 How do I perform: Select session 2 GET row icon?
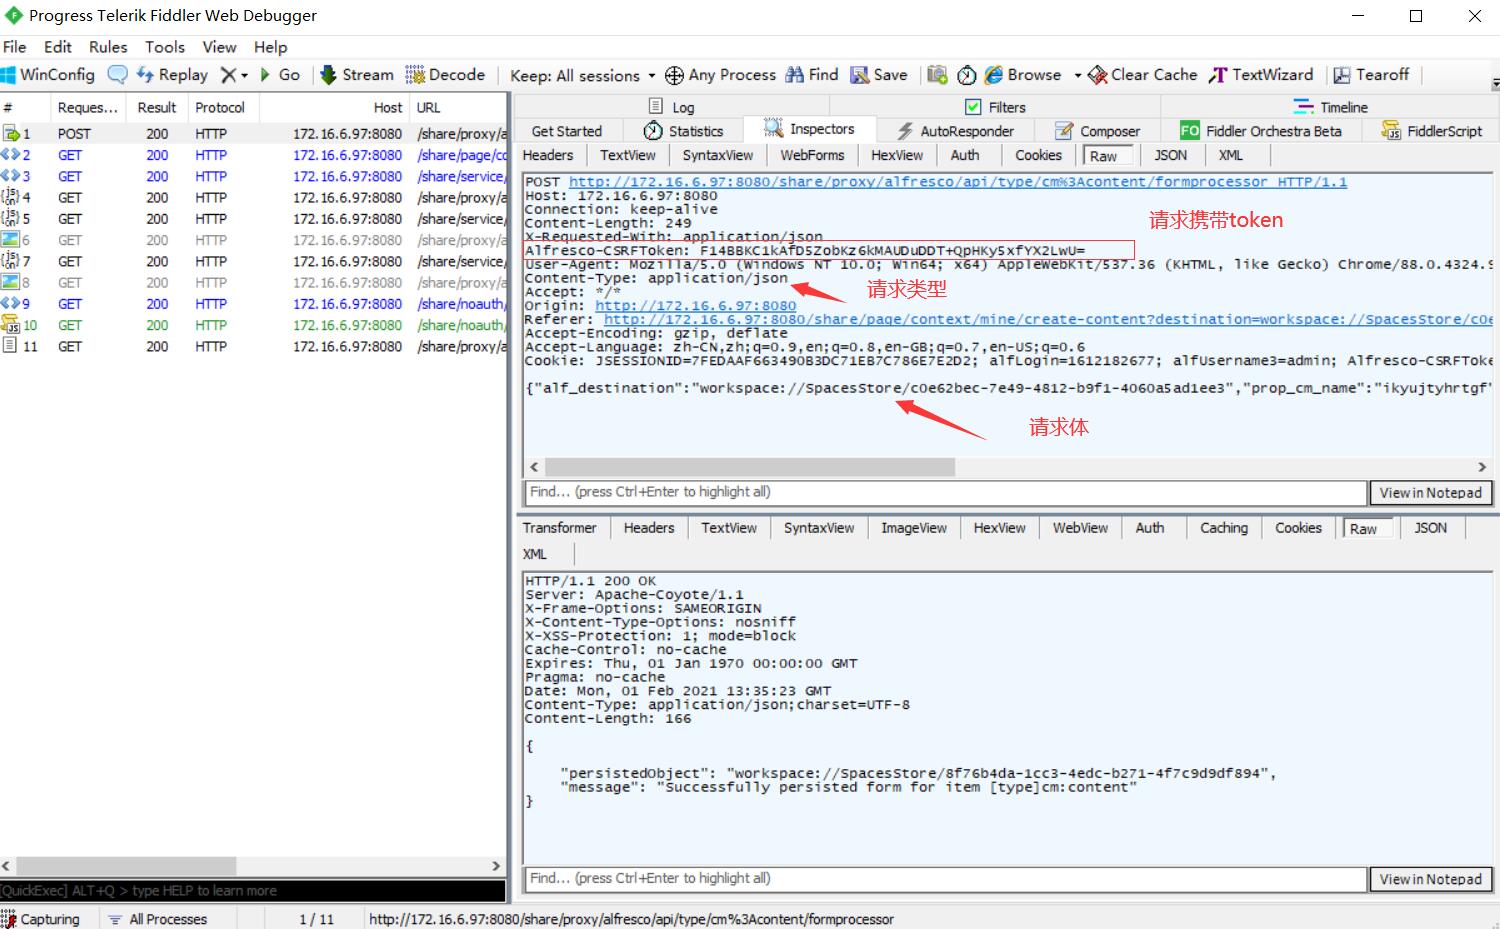click(x=11, y=155)
